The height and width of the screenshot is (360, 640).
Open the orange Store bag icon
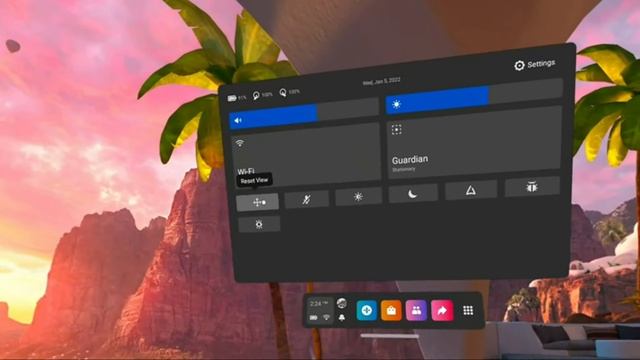(391, 311)
